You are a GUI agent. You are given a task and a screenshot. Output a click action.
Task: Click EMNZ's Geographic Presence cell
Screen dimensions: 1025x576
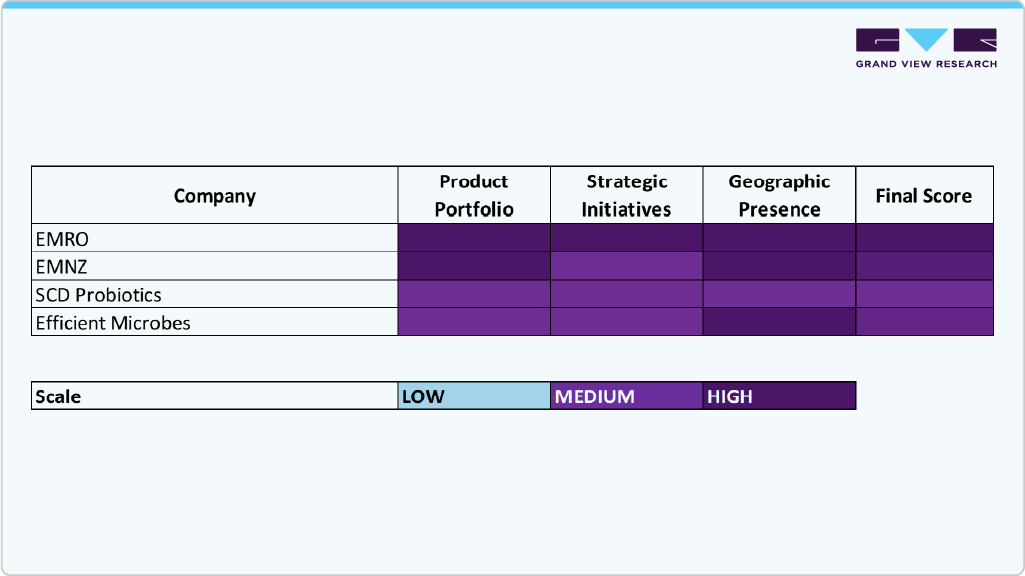tap(779, 267)
